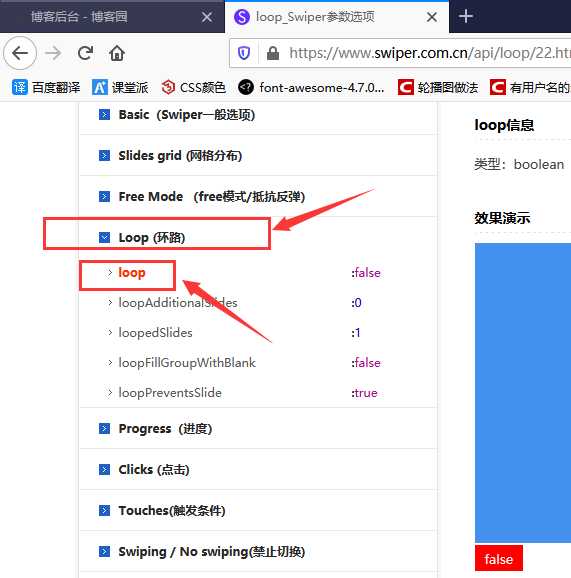Click the :true value for loopPreventsSlide

click(364, 393)
